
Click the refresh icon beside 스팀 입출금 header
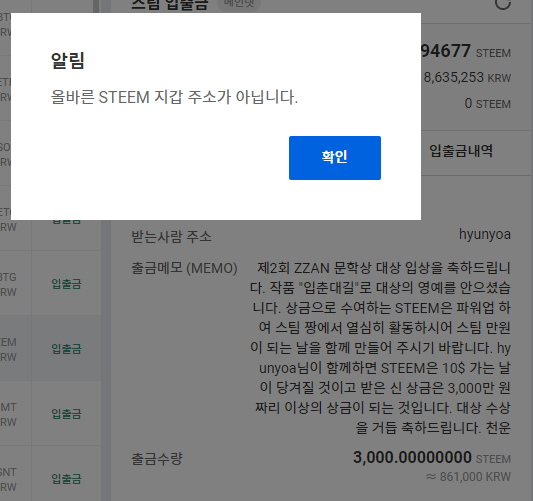click(503, 4)
